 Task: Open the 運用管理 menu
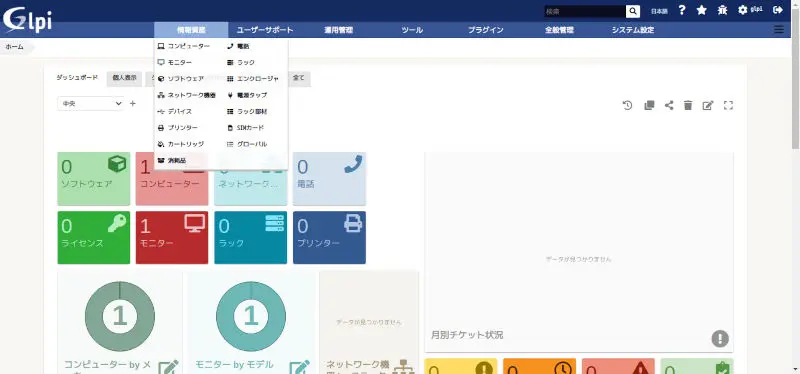tap(339, 30)
